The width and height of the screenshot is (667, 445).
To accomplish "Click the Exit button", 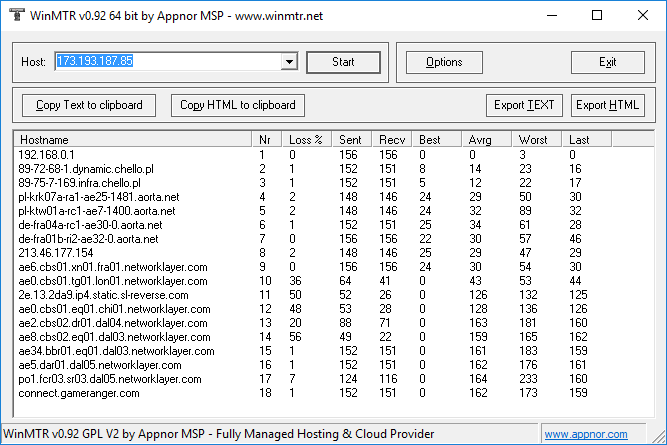I will pyautogui.click(x=607, y=62).
